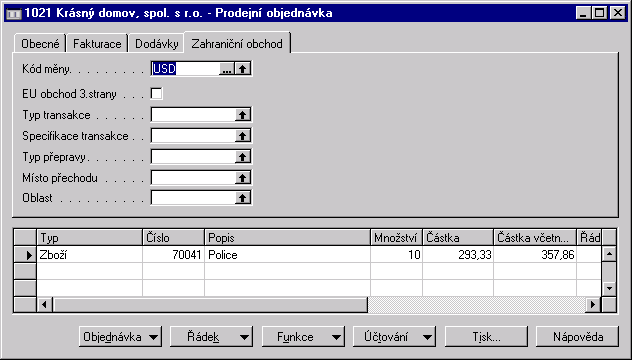
Task: Select the amount including VAT 357,86
Action: (x=535, y=255)
